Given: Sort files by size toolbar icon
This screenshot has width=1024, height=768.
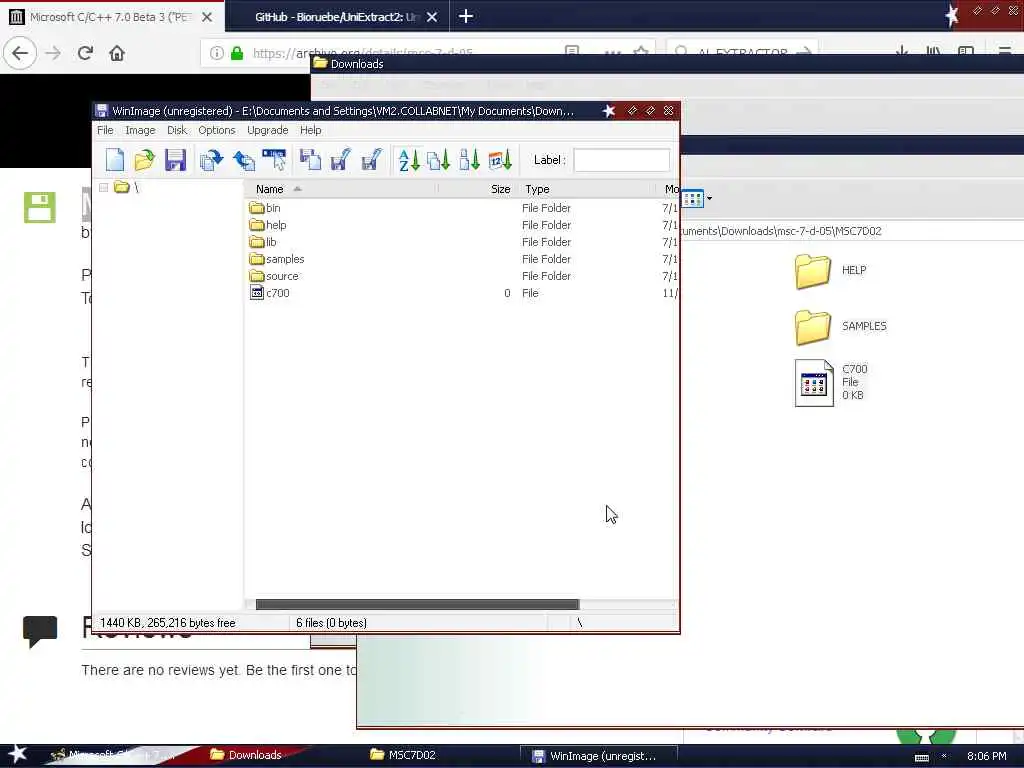Looking at the screenshot, I should click(469, 159).
